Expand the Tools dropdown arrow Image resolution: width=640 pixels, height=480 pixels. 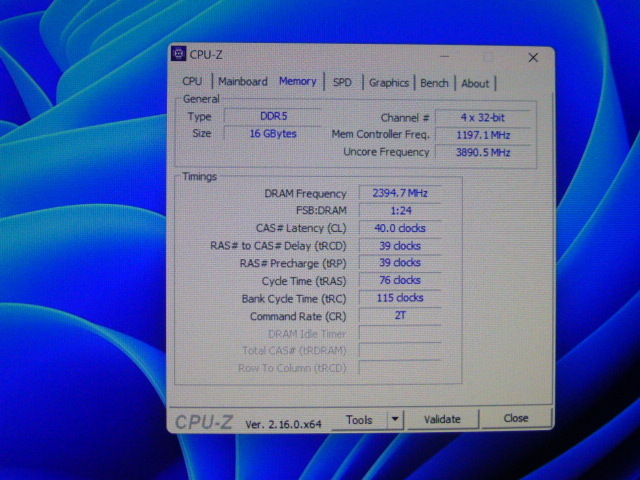coord(395,419)
